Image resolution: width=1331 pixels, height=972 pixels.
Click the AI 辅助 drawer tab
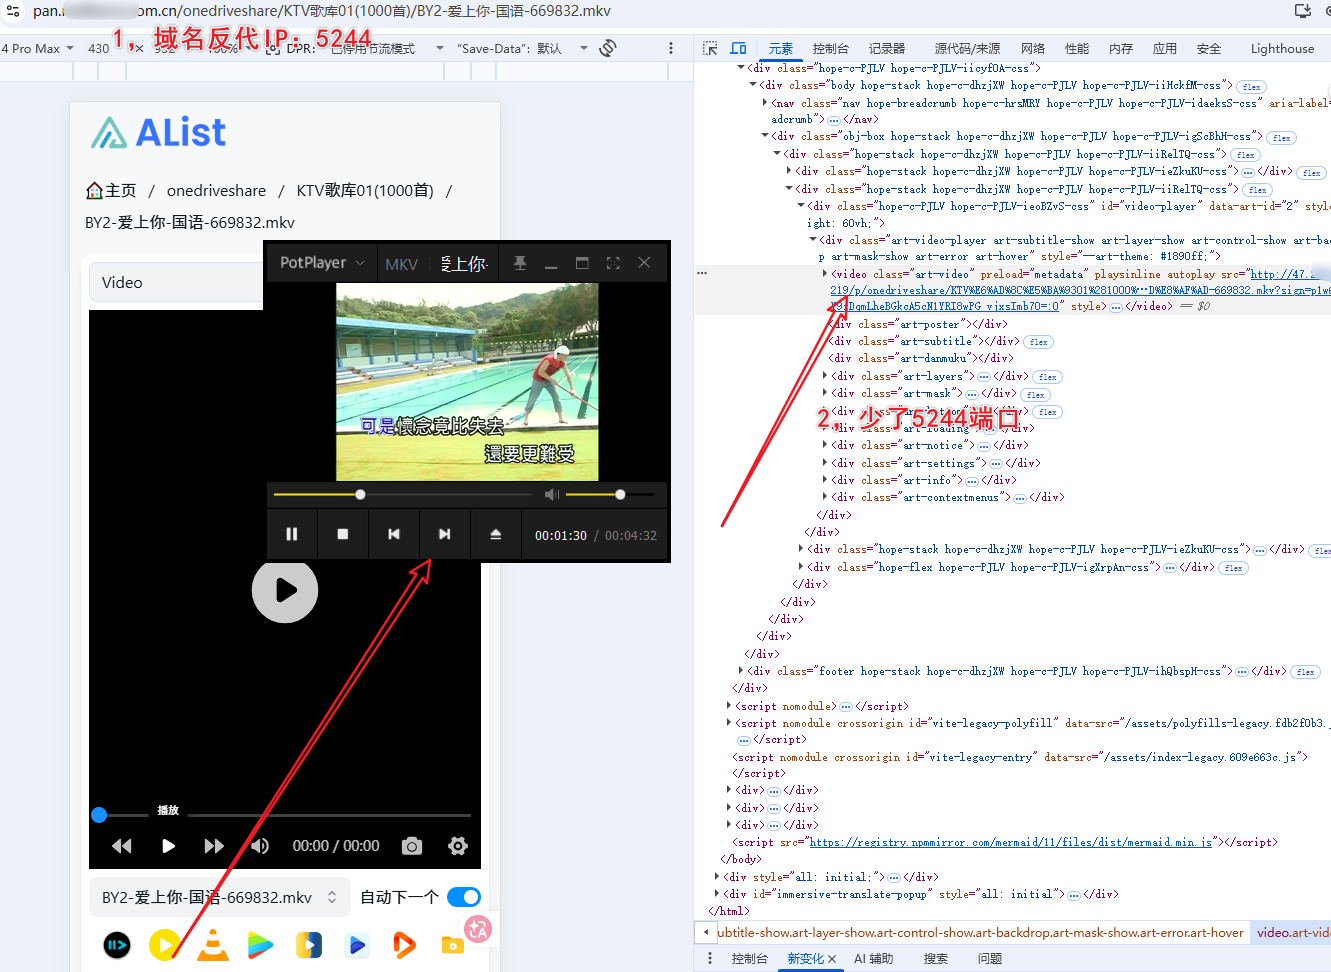873,958
